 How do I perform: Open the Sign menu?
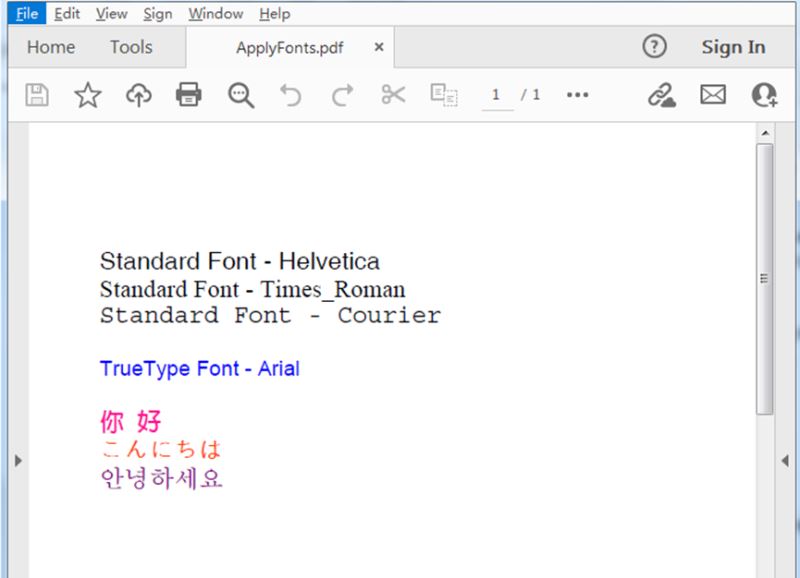tap(157, 14)
